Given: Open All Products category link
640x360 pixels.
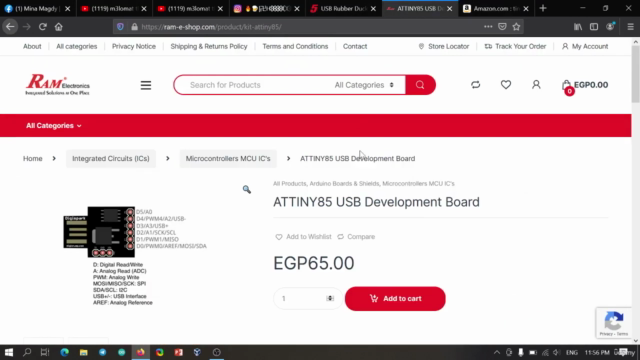Looking at the screenshot, I should click(289, 184).
